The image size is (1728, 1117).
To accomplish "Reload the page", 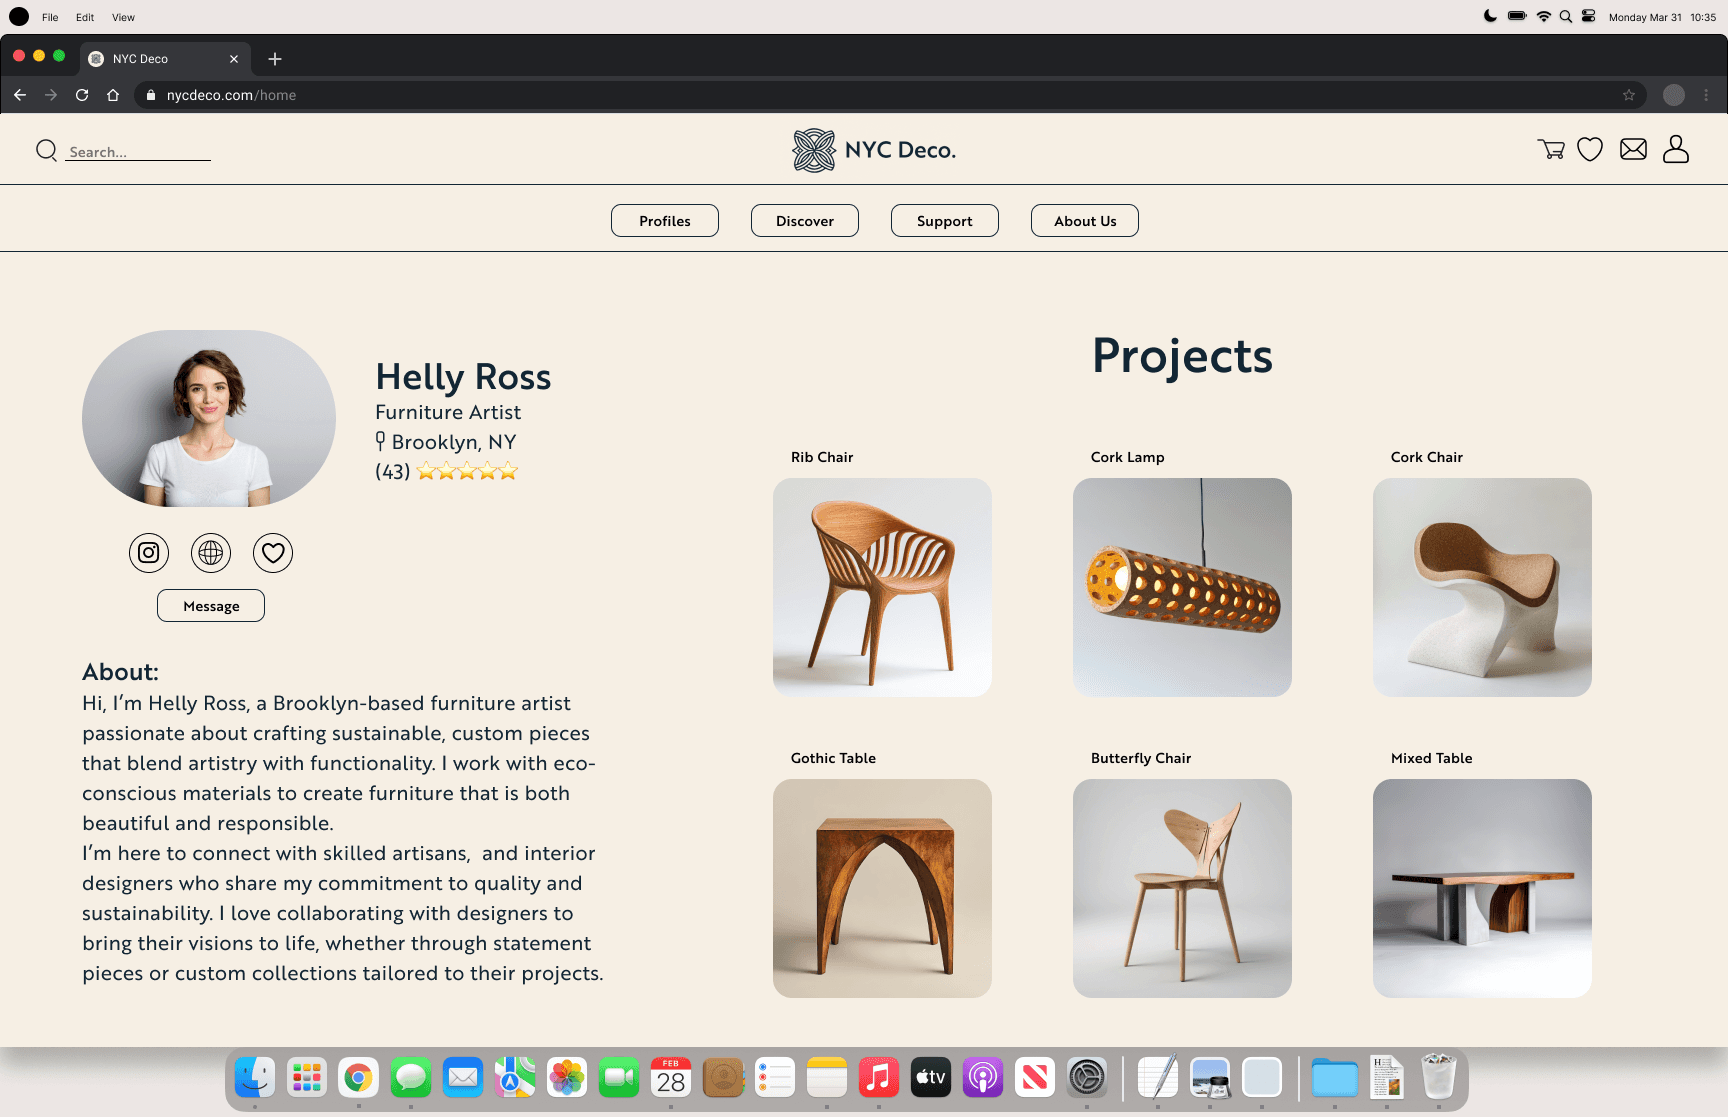I will 82,95.
